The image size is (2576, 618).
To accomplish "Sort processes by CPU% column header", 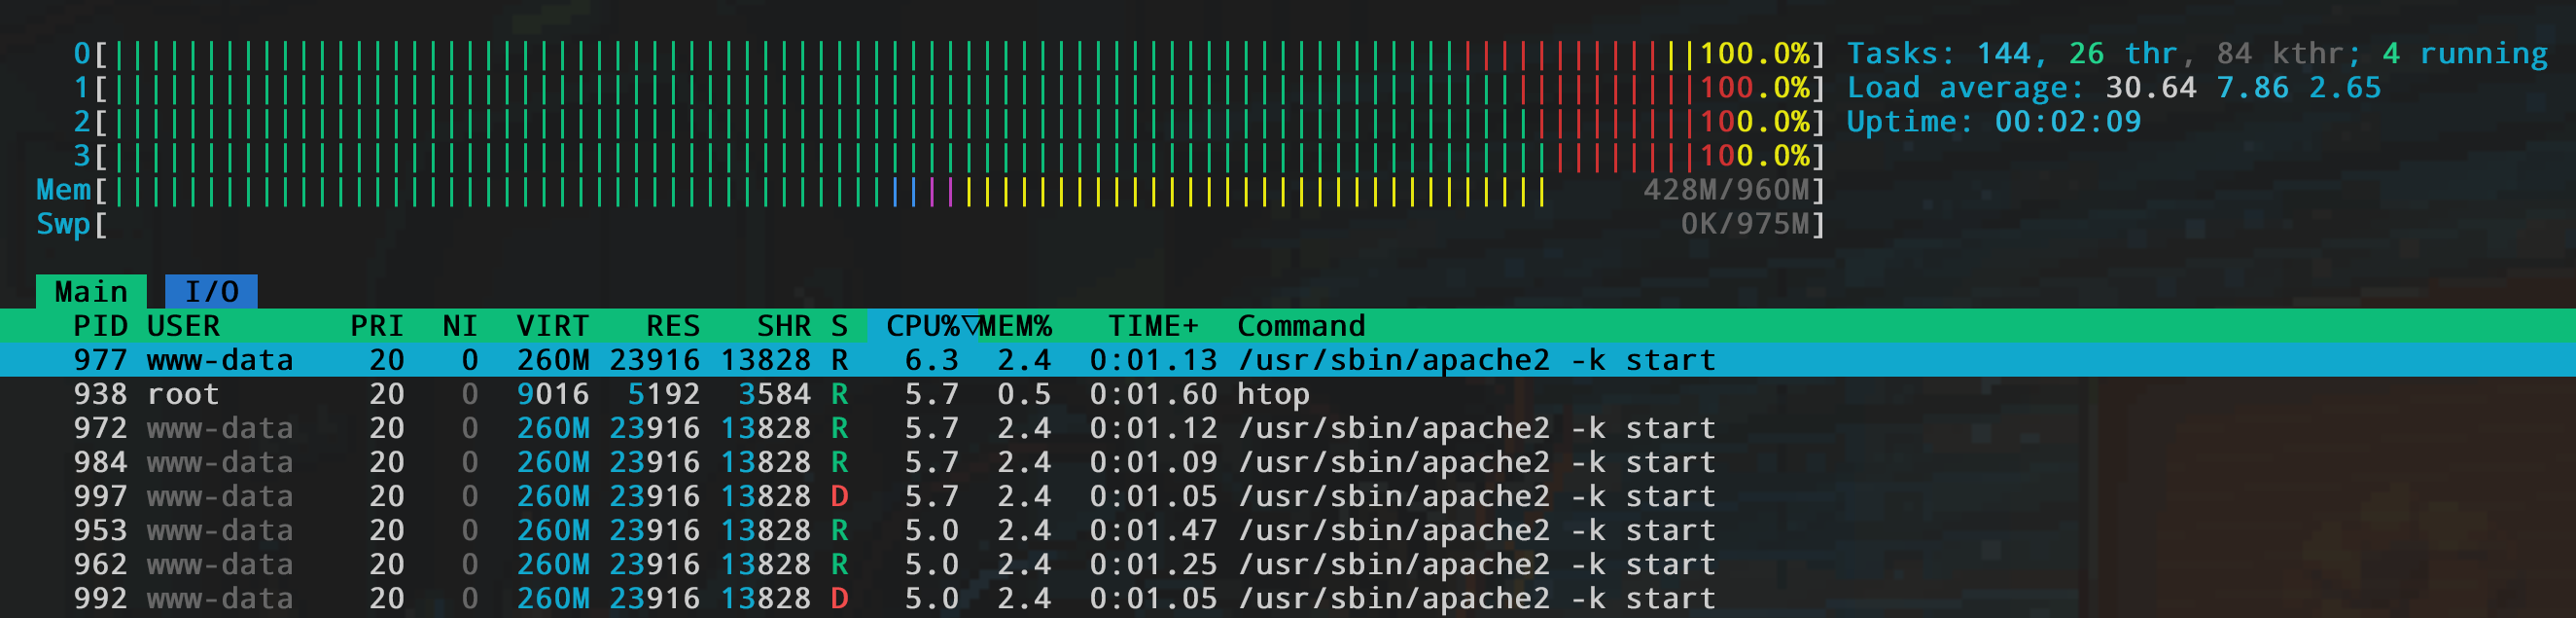I will (x=922, y=326).
